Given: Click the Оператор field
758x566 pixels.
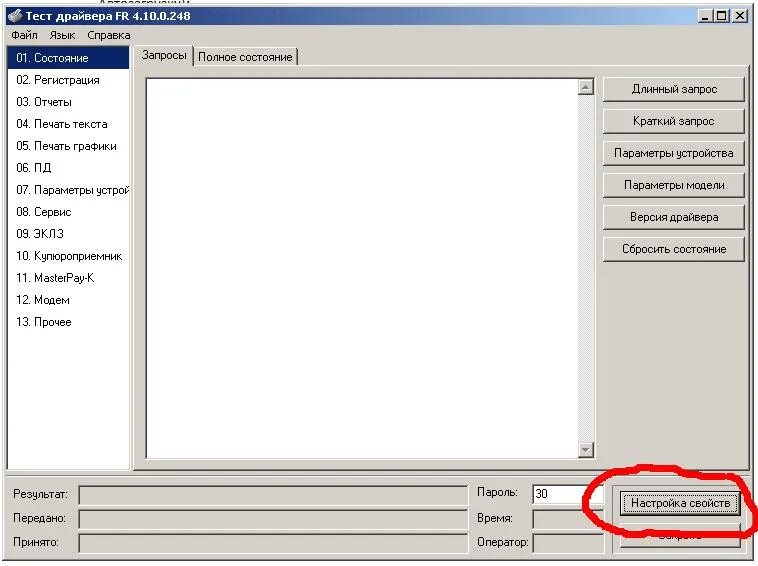Looking at the screenshot, I should click(568, 543).
